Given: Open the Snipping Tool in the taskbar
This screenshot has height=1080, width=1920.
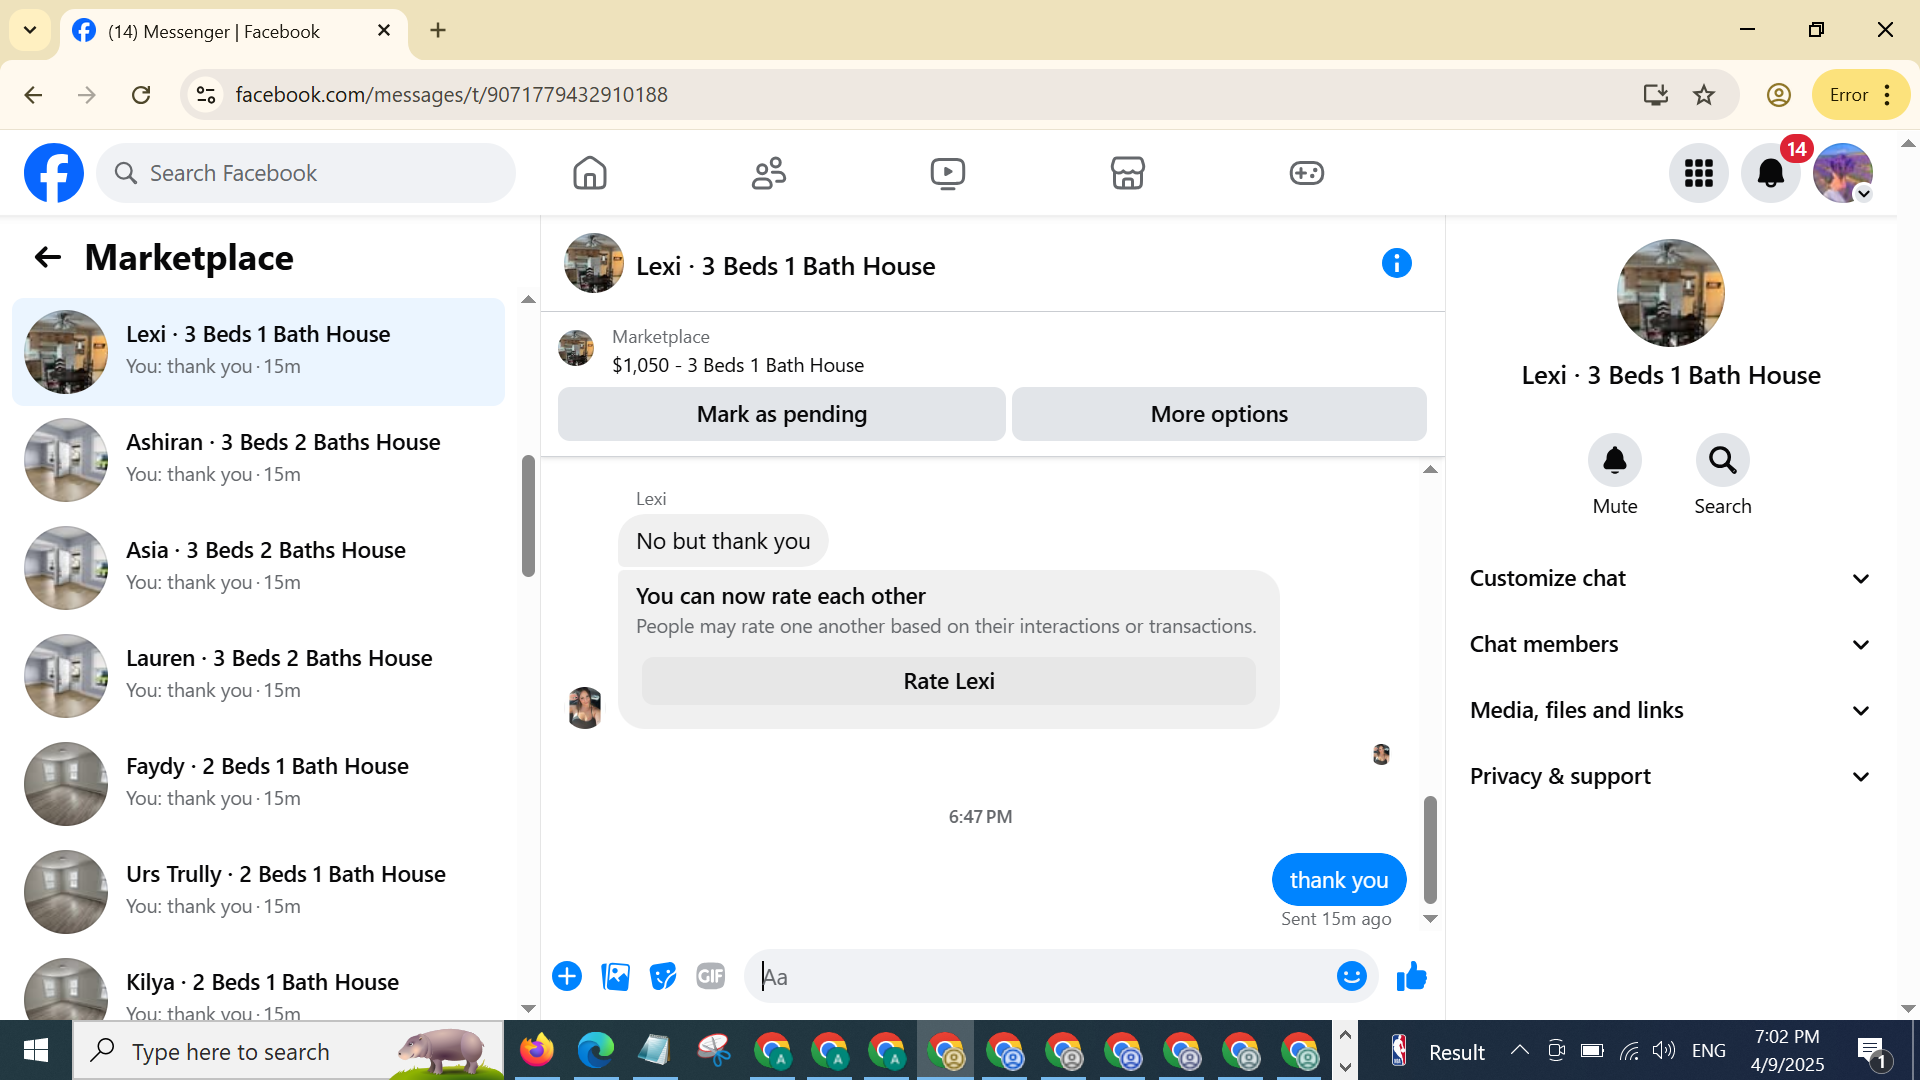Looking at the screenshot, I should (714, 1051).
